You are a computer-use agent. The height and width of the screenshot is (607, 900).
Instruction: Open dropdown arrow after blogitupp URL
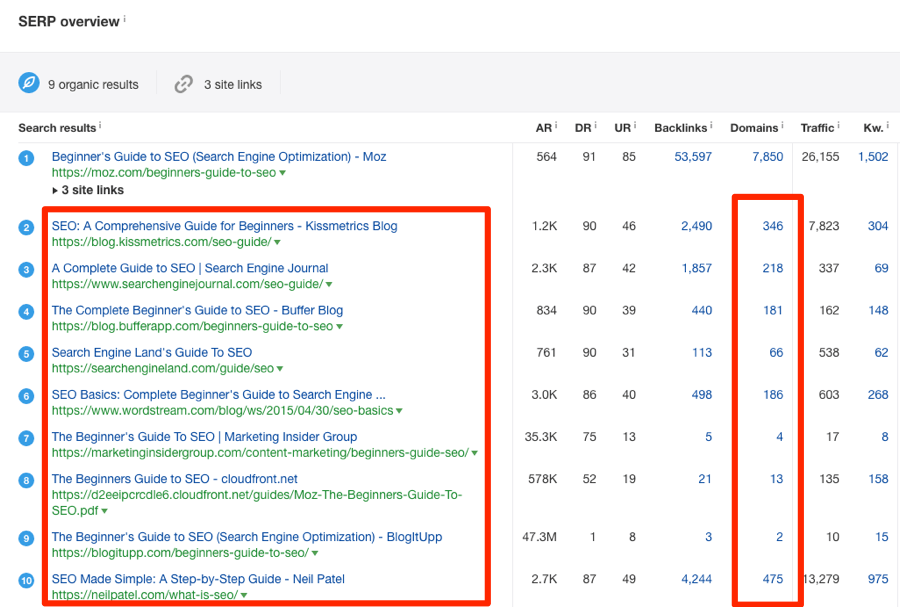coord(315,554)
